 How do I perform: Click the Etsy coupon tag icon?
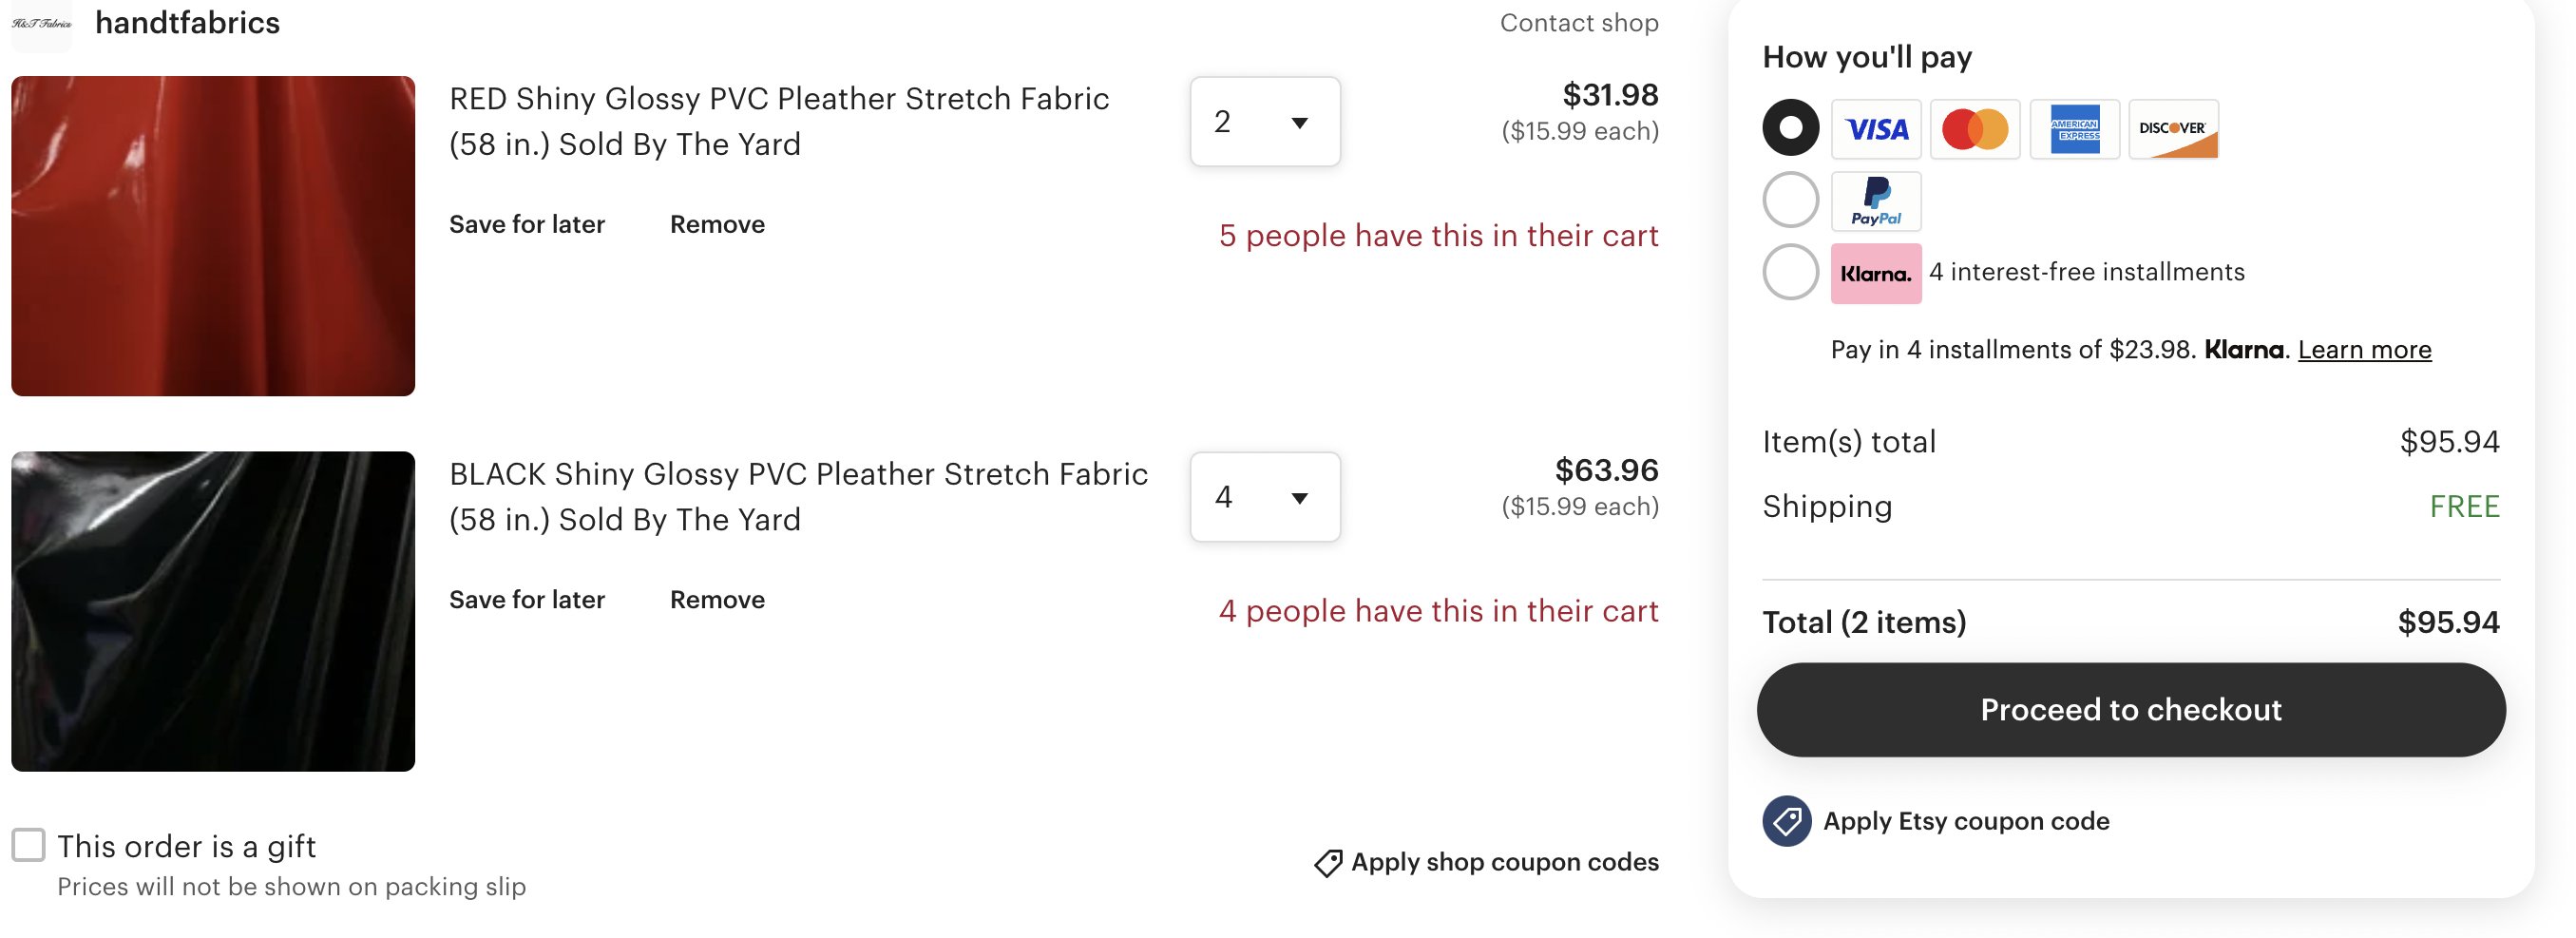[x=1787, y=821]
